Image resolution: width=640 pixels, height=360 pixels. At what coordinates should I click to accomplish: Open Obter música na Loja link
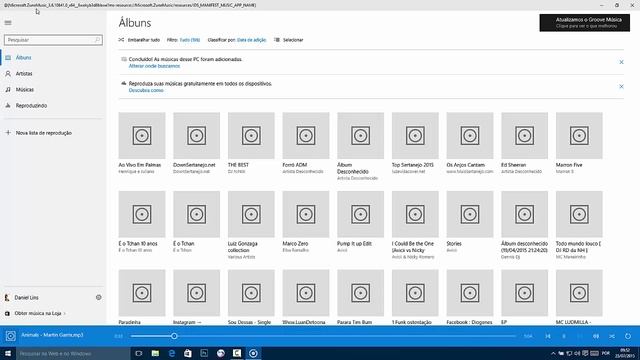tap(35, 313)
